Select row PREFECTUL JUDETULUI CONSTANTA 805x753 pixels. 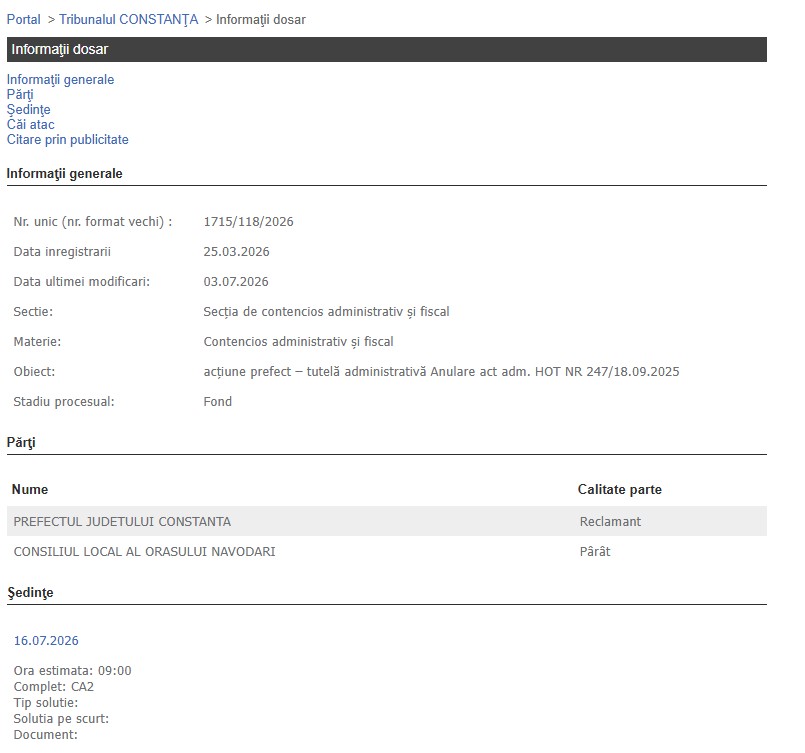click(x=387, y=522)
